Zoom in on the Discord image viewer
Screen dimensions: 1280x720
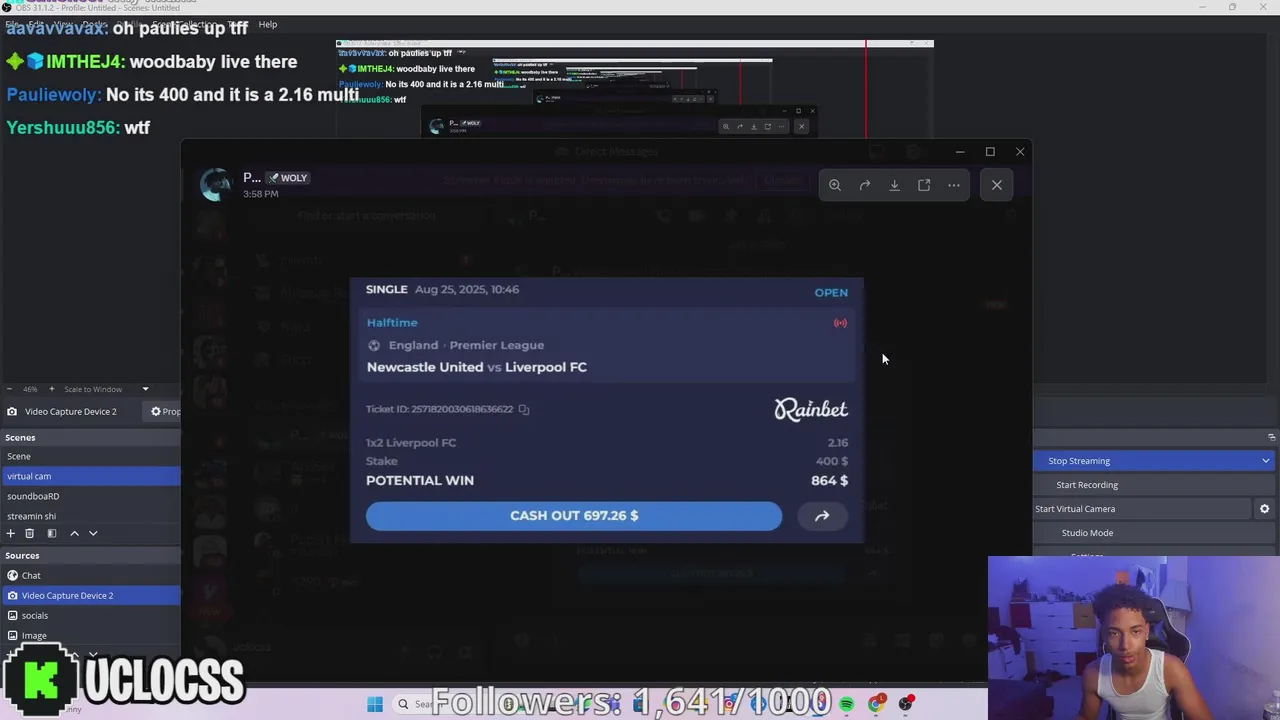pos(835,185)
